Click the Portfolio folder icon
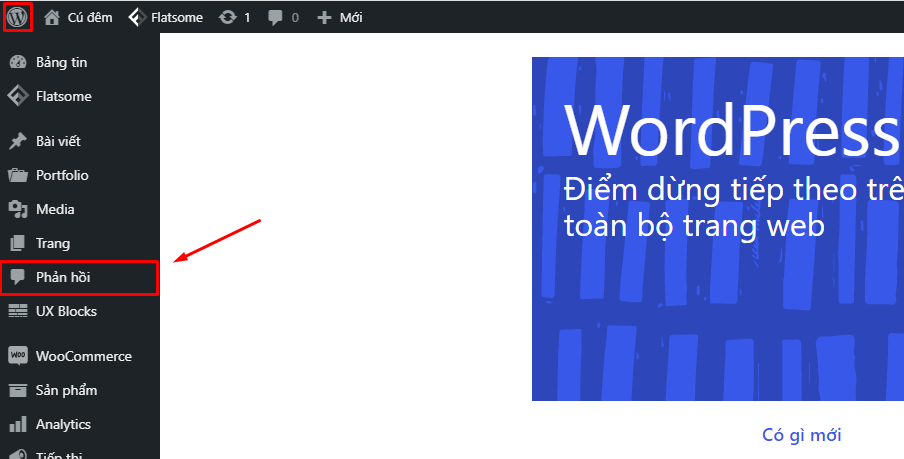 (17, 175)
